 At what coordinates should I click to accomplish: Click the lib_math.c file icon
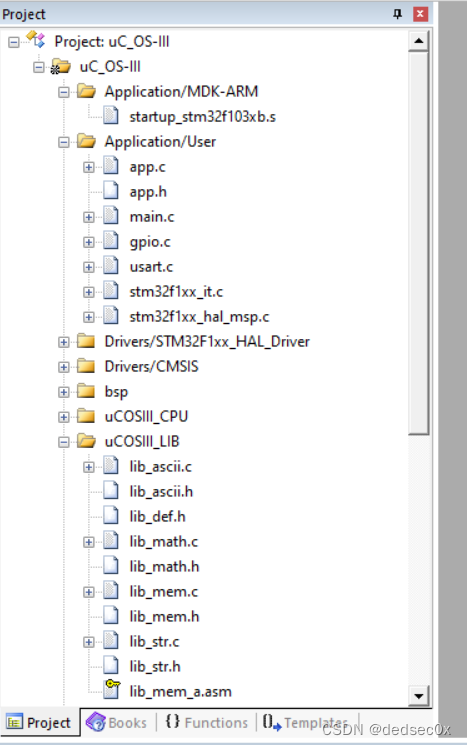pyautogui.click(x=111, y=541)
